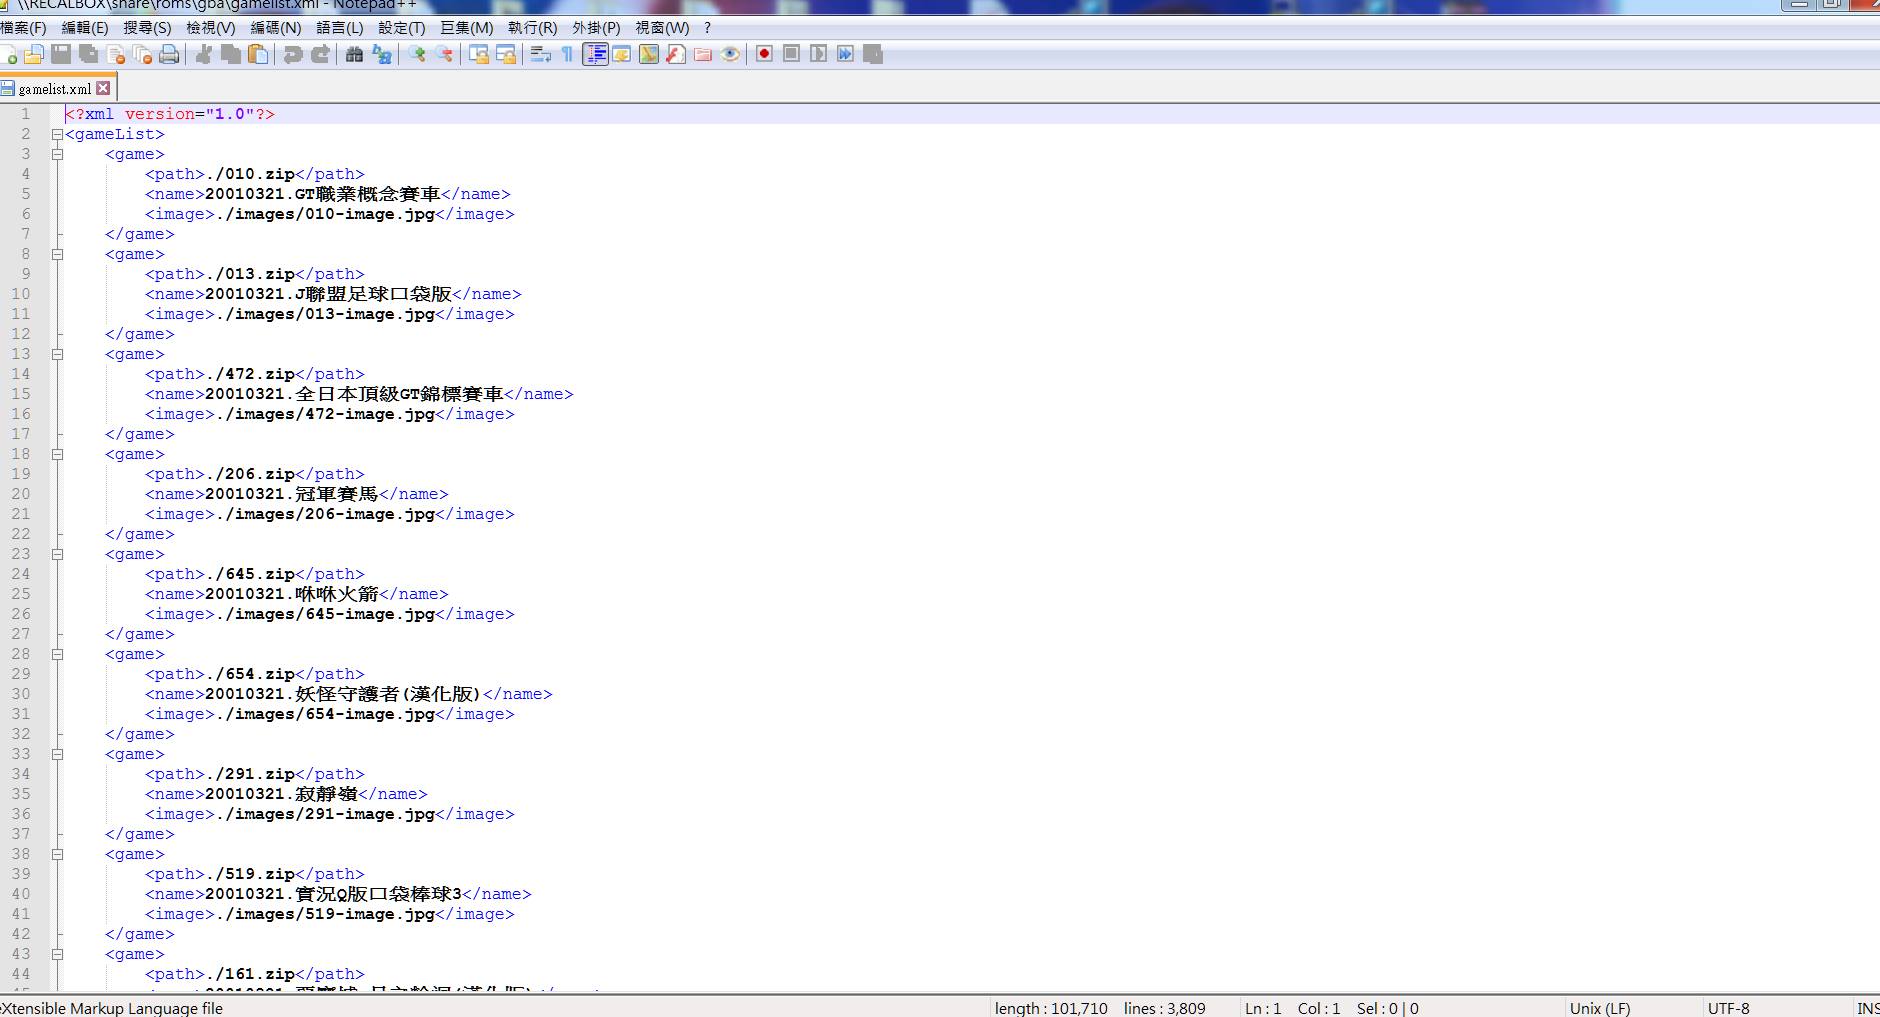Toggle word wrap in the toolbar
Screen dimensions: 1880x1017
(541, 54)
